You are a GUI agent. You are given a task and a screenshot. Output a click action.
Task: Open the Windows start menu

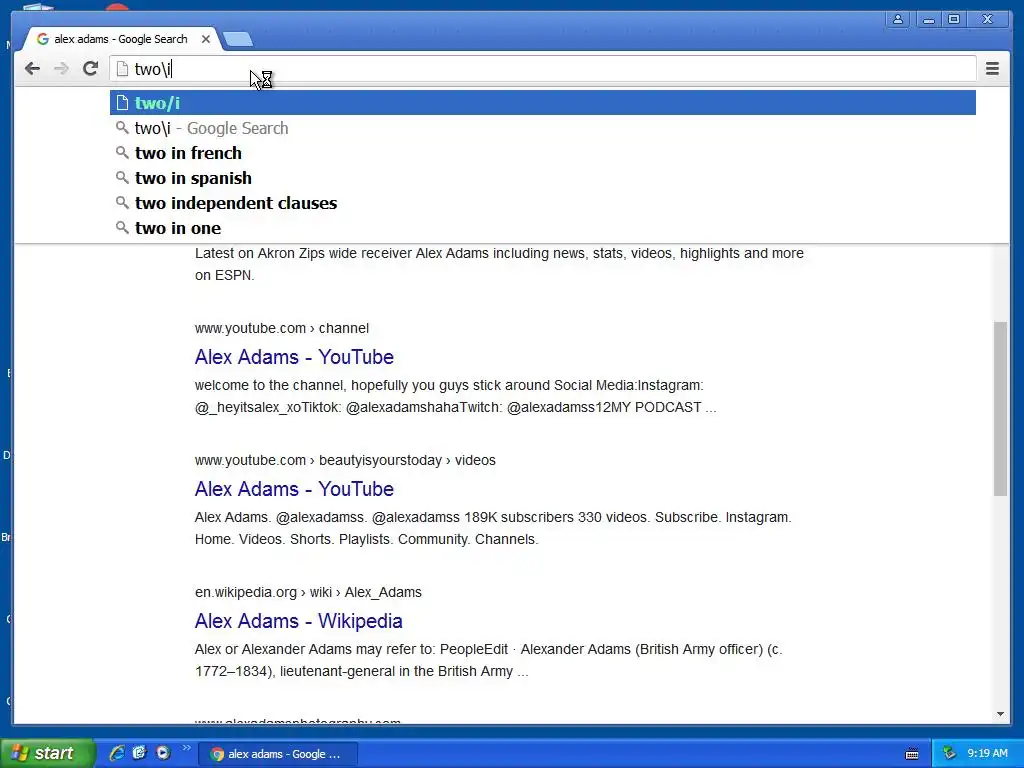pos(46,753)
